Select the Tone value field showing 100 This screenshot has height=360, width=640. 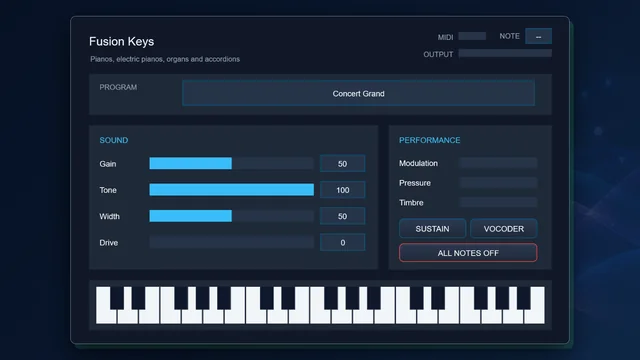tap(342, 190)
